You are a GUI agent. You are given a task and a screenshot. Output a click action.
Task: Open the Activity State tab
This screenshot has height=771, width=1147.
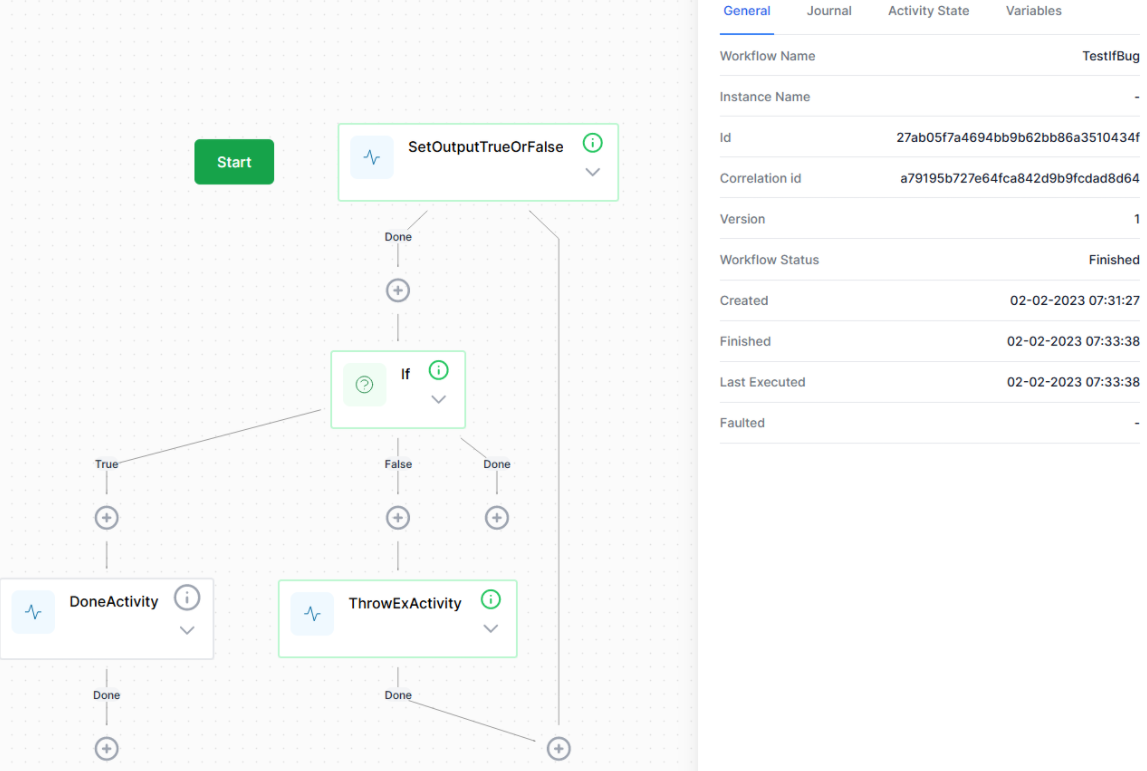[x=928, y=11]
